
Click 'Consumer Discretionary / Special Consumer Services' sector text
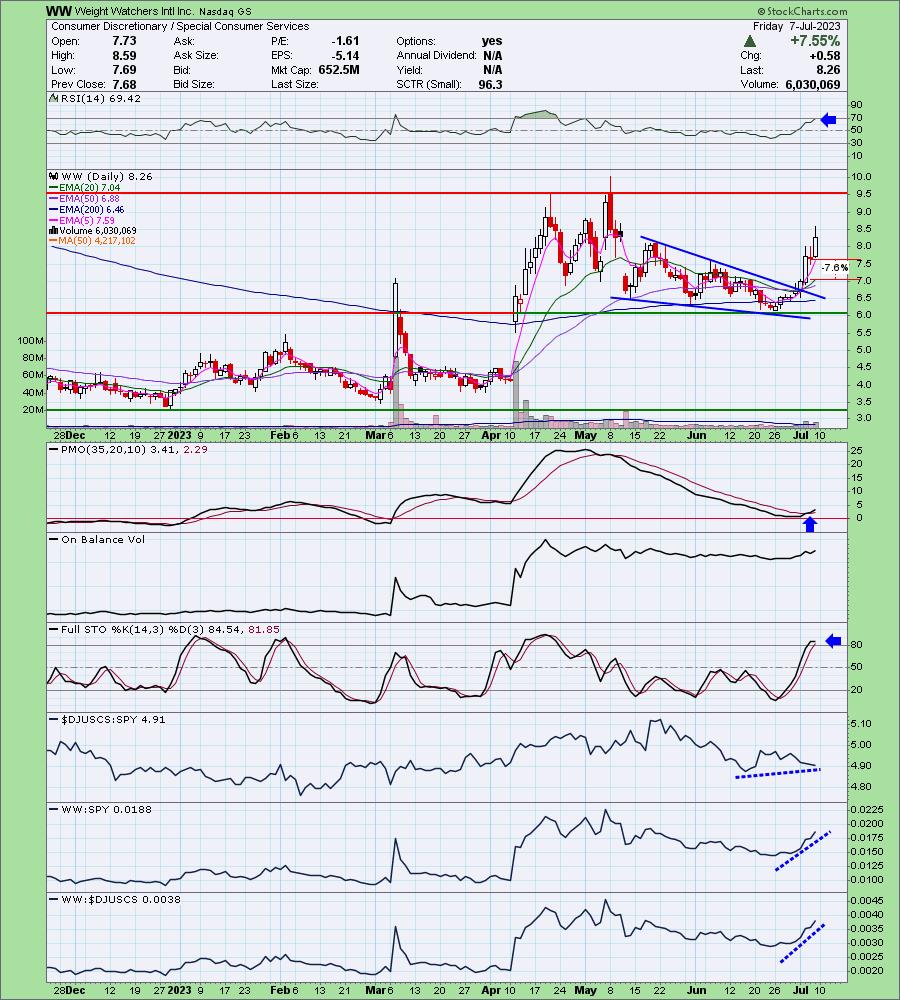tap(180, 26)
